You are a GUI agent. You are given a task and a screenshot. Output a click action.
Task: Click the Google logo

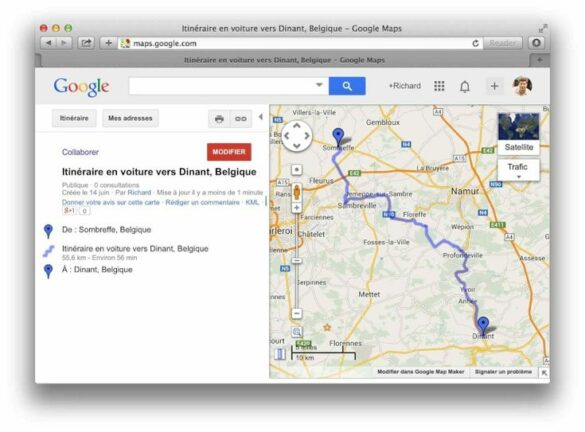coord(81,87)
